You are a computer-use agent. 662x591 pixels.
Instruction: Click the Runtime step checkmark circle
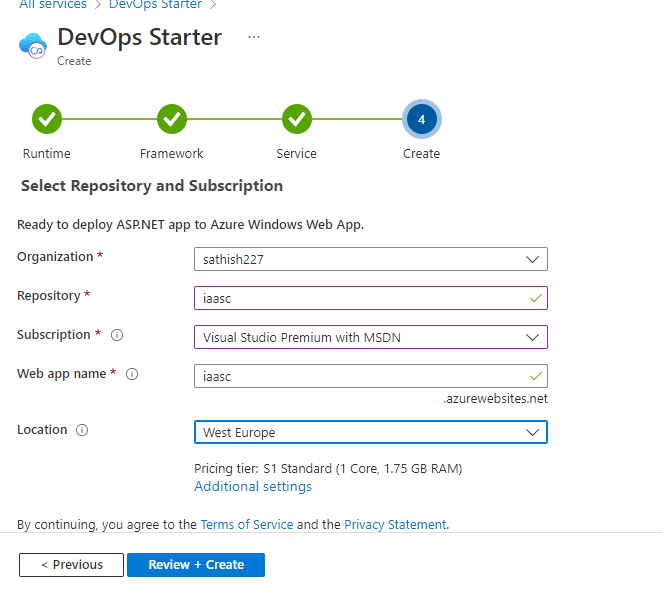click(x=47, y=120)
